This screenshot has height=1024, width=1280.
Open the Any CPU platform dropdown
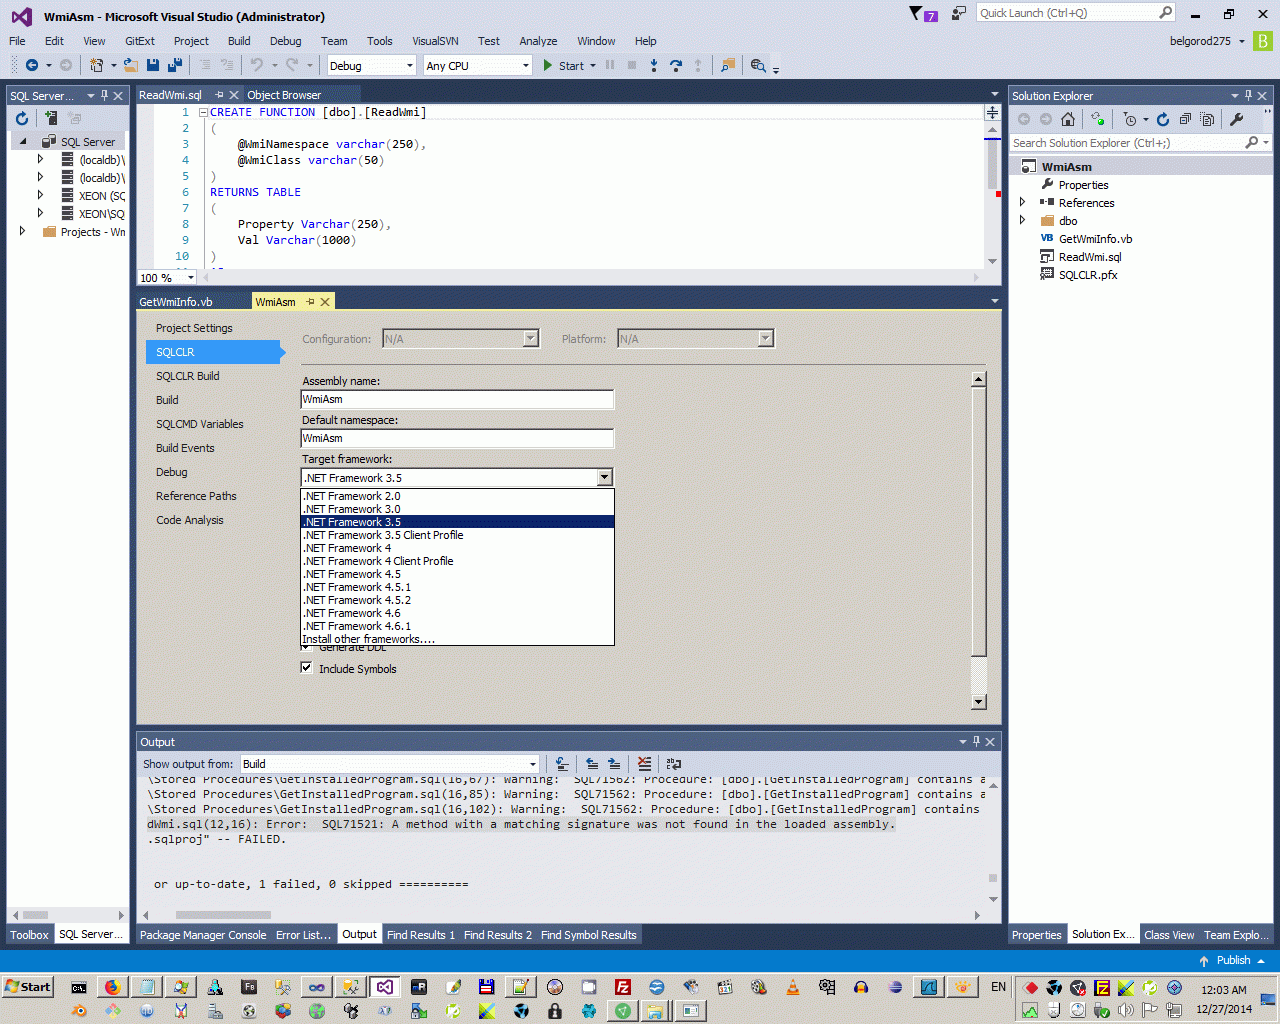pos(478,66)
